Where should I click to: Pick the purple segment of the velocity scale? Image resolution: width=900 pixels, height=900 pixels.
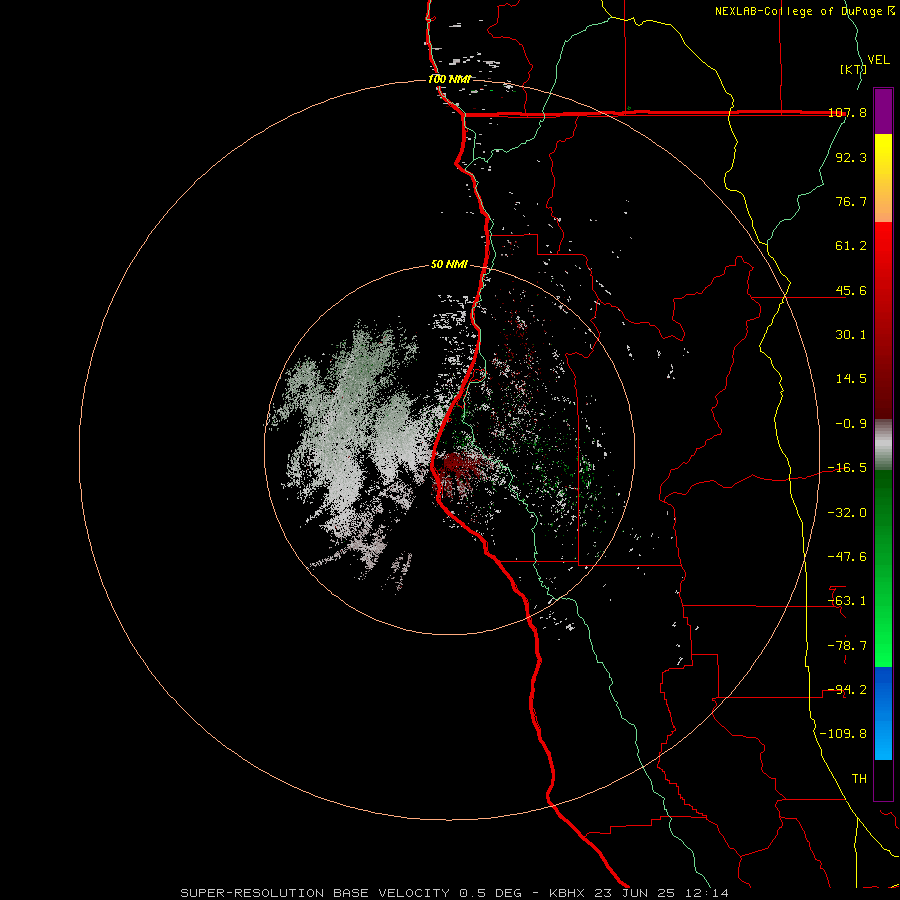pyautogui.click(x=883, y=112)
